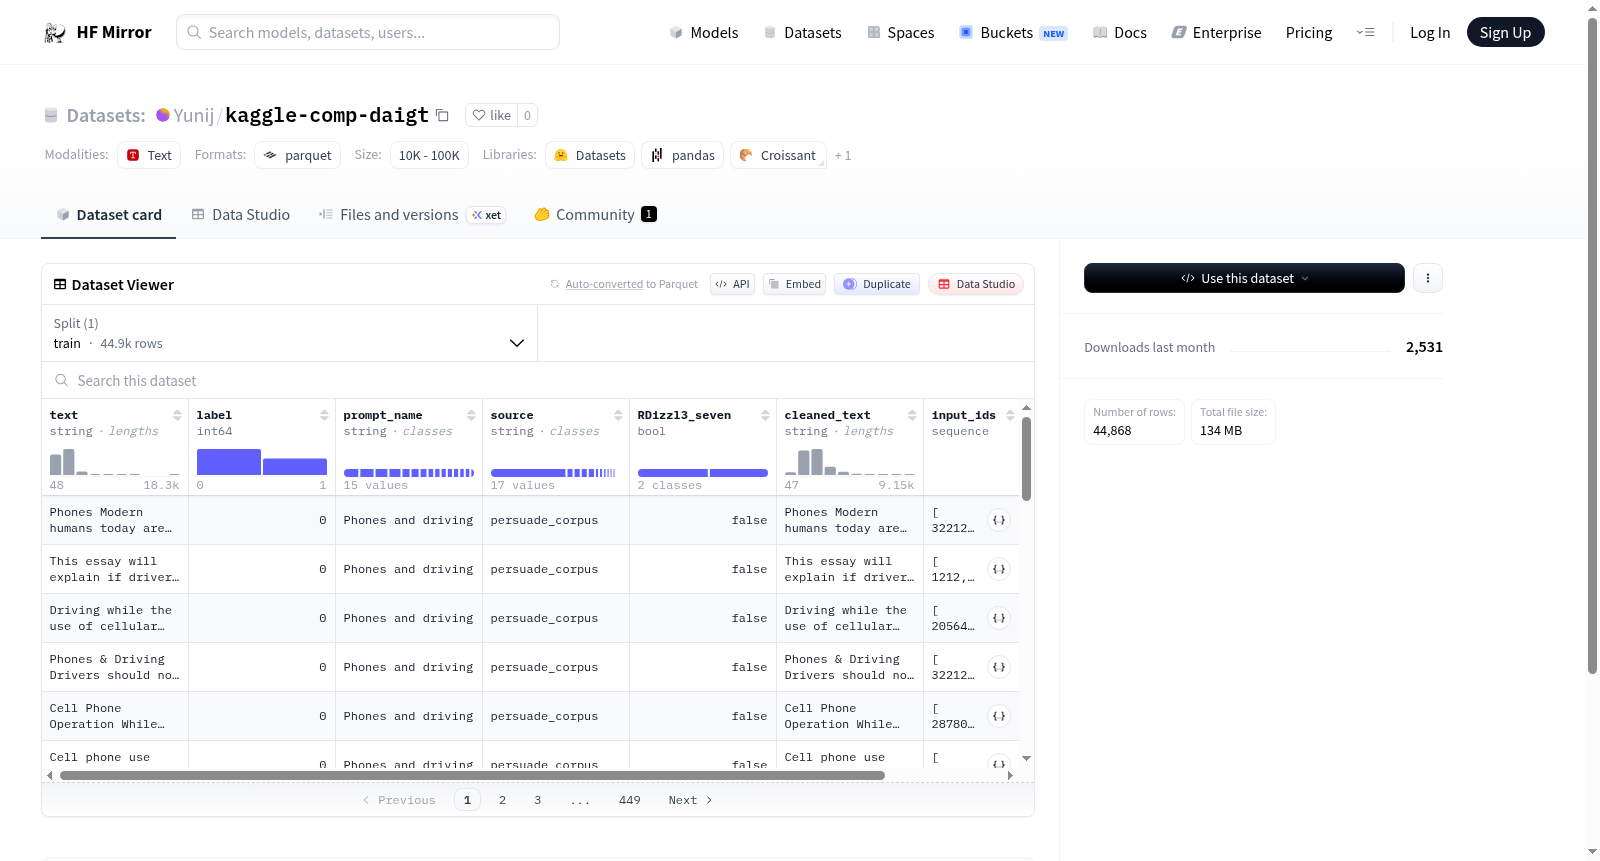Select the Dataset card tab
This screenshot has width=1600, height=861.
tap(109, 215)
